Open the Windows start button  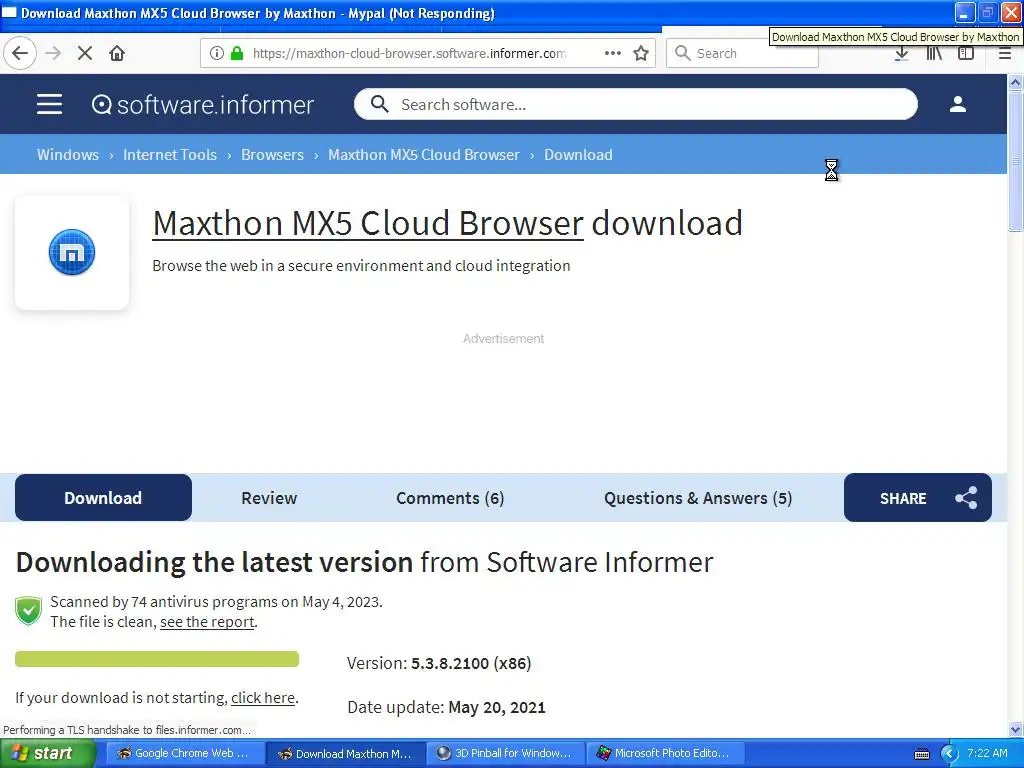[x=47, y=753]
